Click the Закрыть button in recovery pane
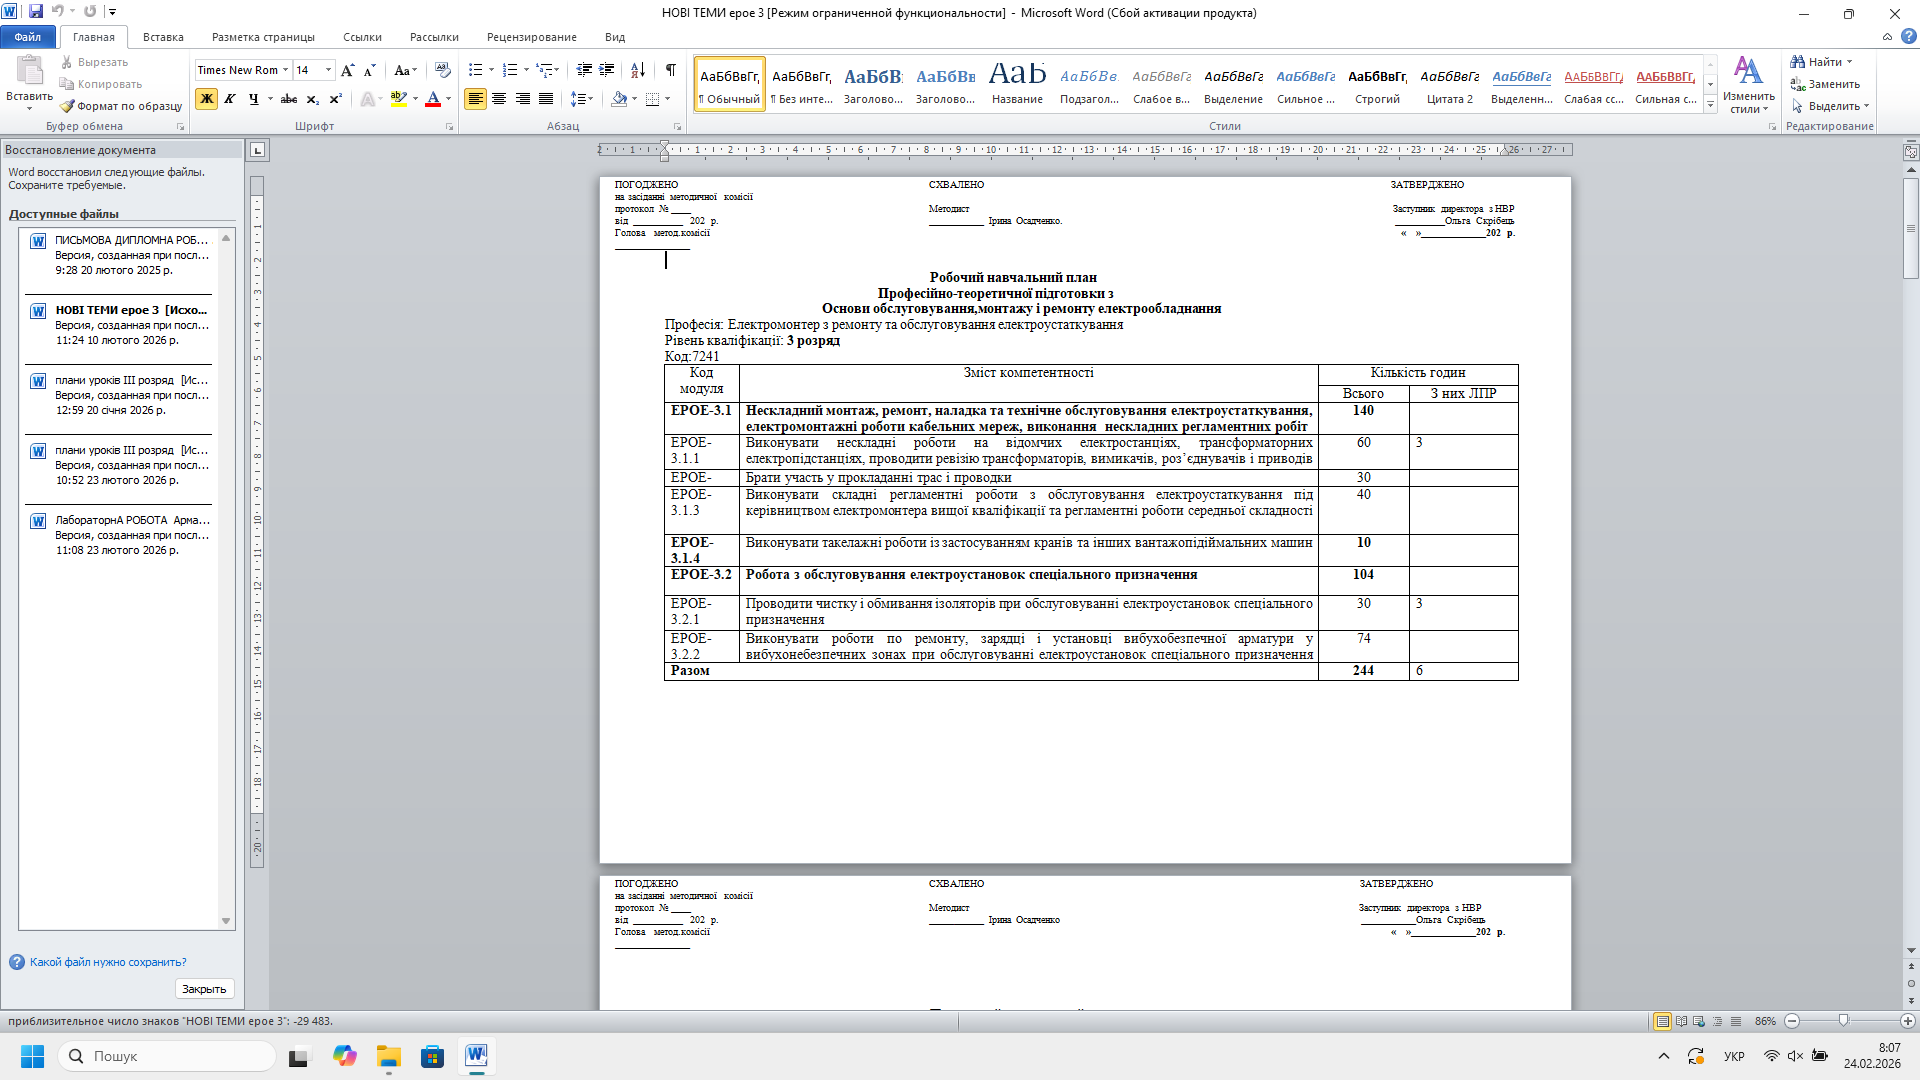This screenshot has height=1080, width=1920. pyautogui.click(x=204, y=989)
